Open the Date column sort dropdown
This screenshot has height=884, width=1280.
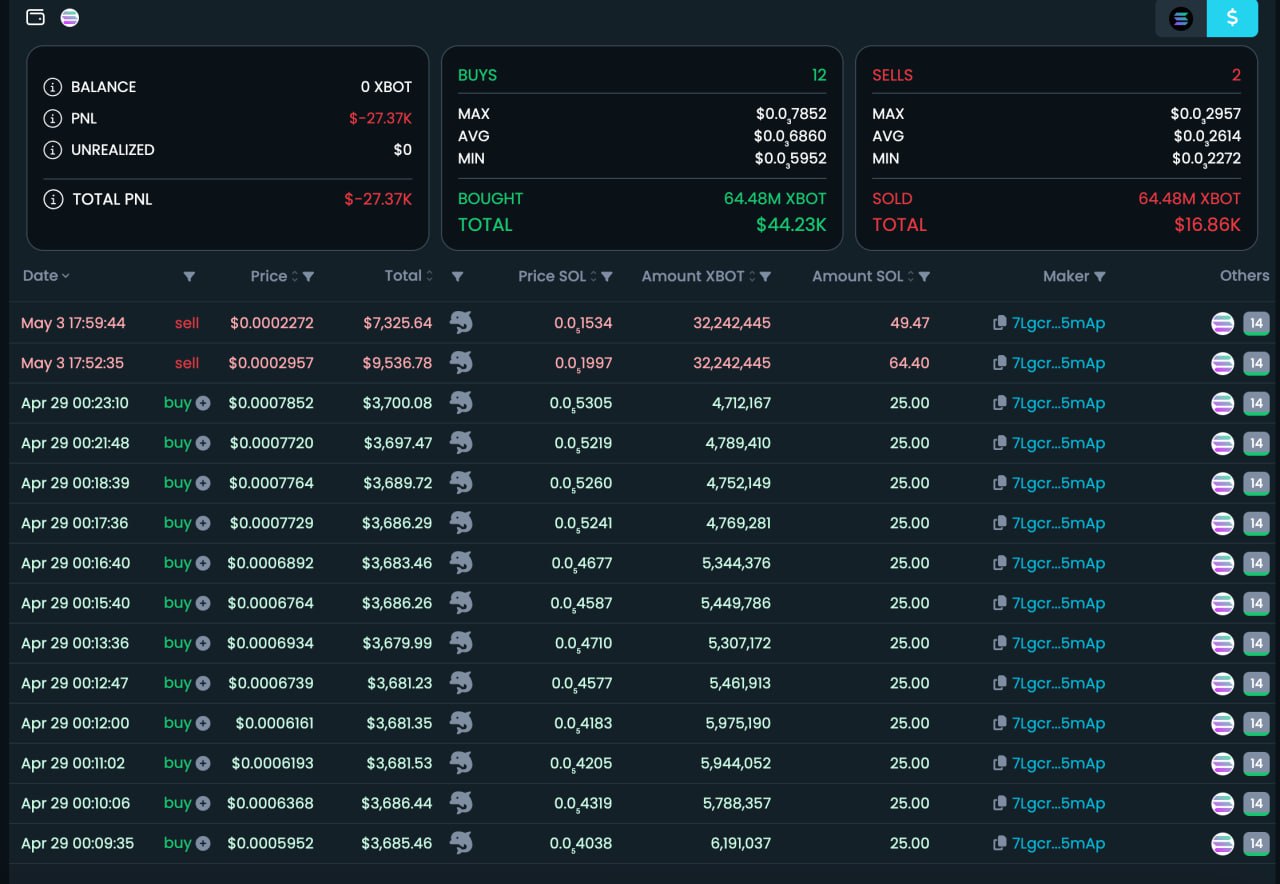coord(46,276)
